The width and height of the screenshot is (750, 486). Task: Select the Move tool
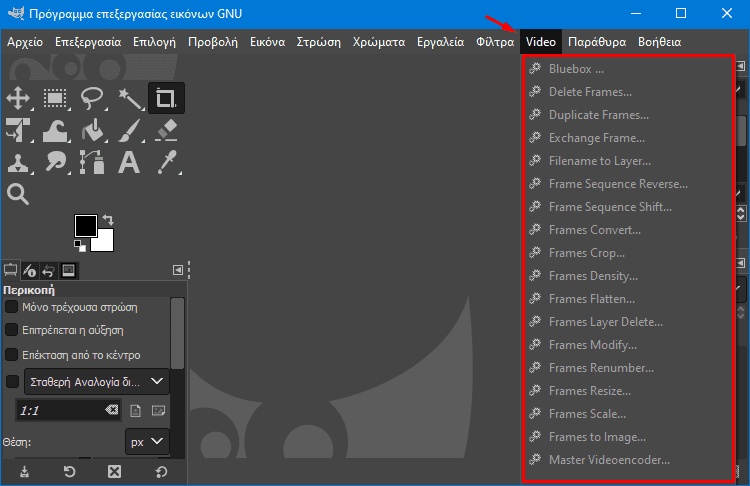tap(18, 98)
